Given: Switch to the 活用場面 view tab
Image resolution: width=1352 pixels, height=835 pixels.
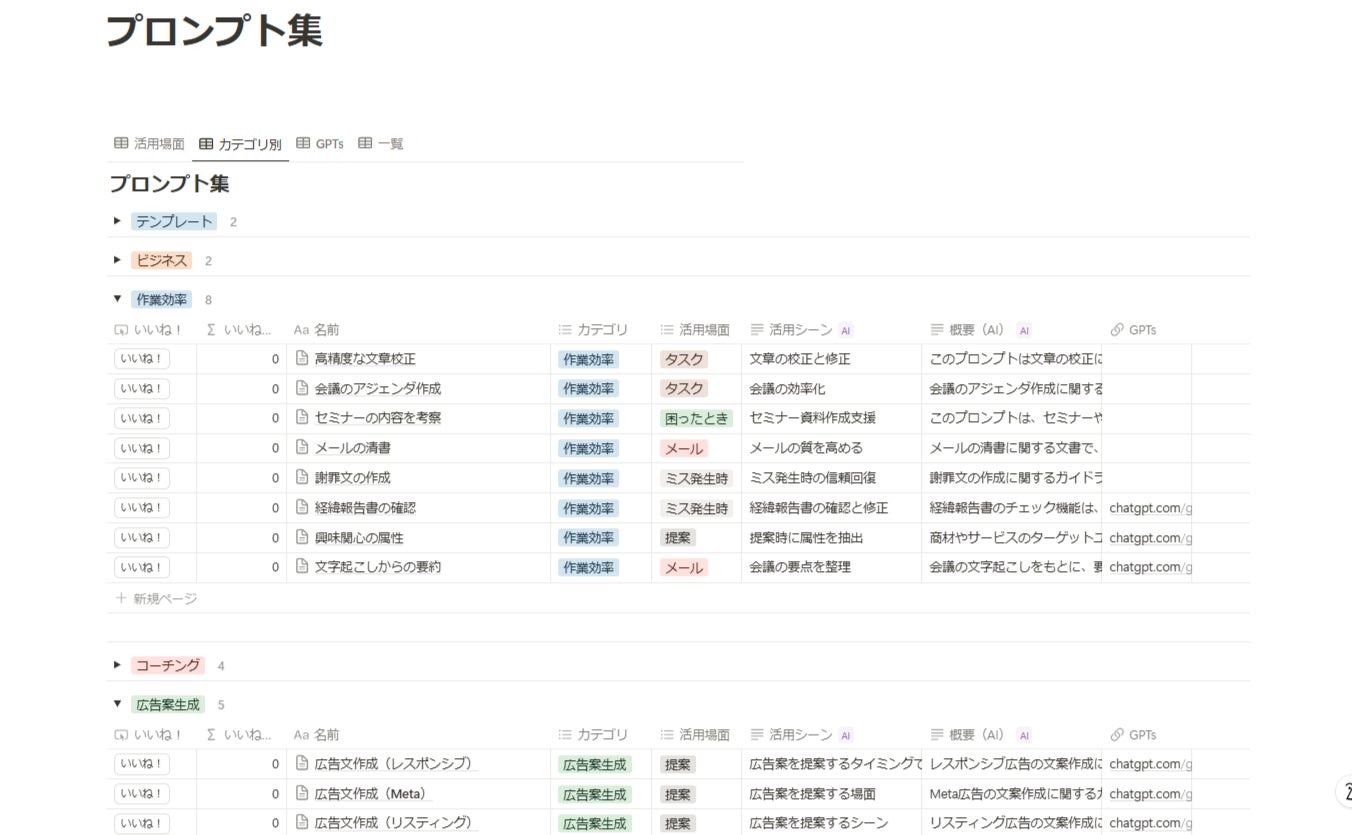Looking at the screenshot, I should point(149,144).
